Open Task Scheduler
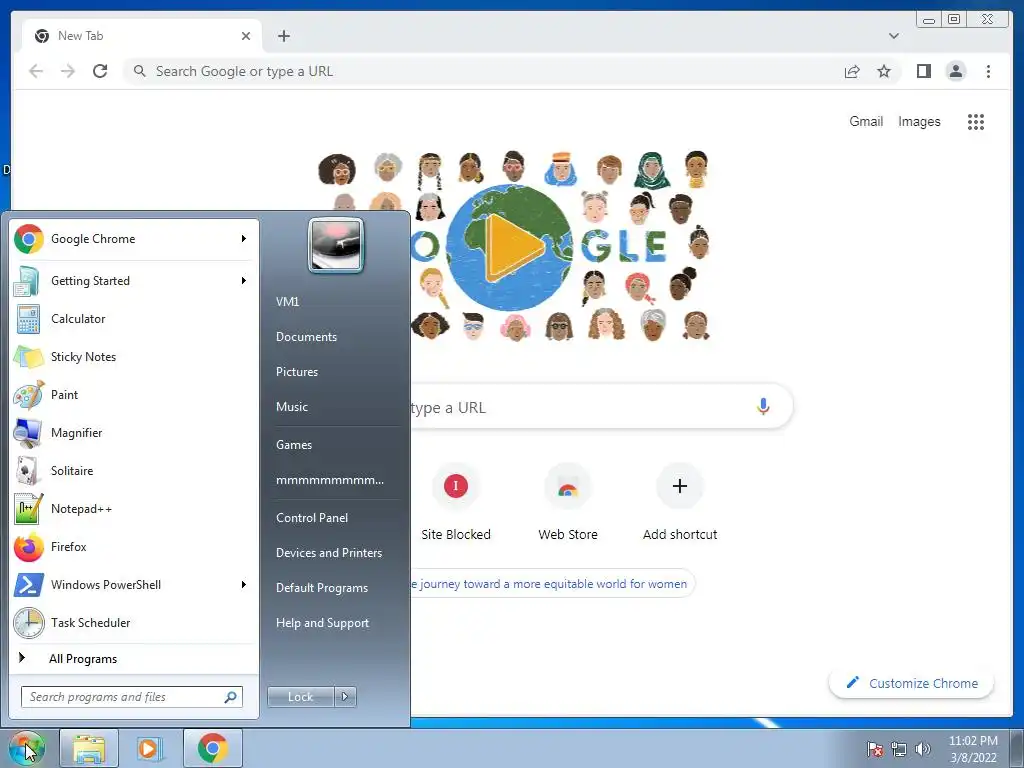 (x=134, y=622)
